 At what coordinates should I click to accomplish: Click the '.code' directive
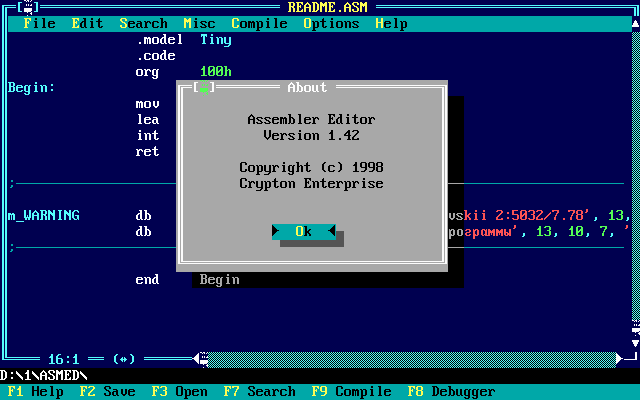click(156, 56)
